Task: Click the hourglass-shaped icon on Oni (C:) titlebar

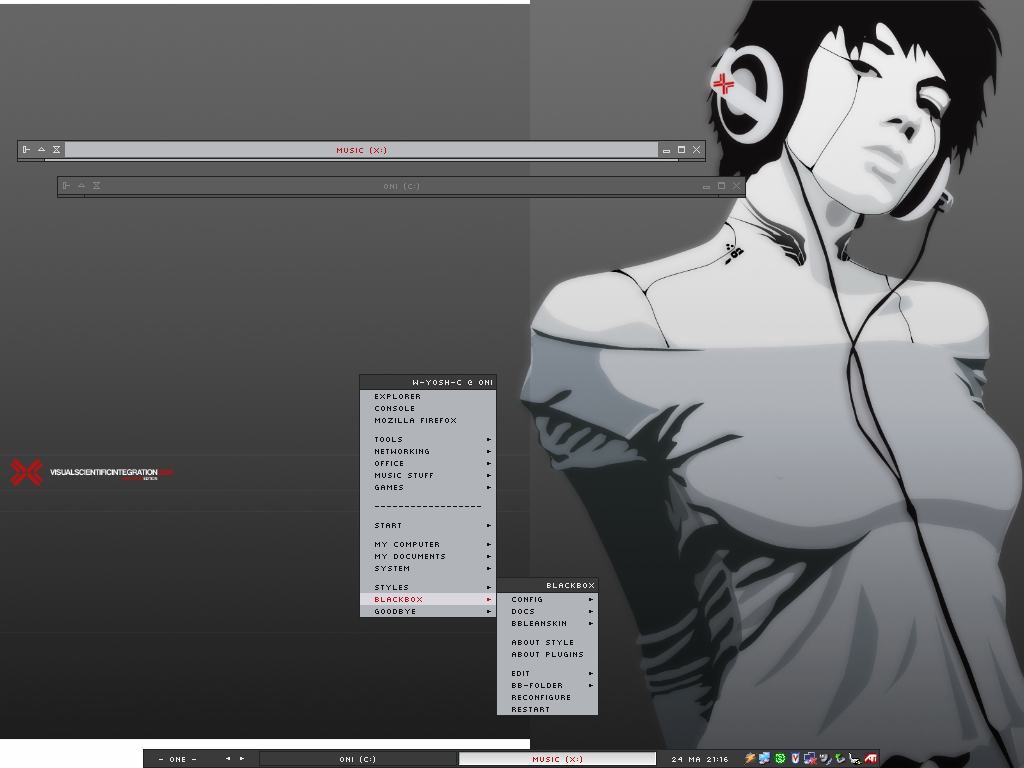Action: pyautogui.click(x=97, y=185)
